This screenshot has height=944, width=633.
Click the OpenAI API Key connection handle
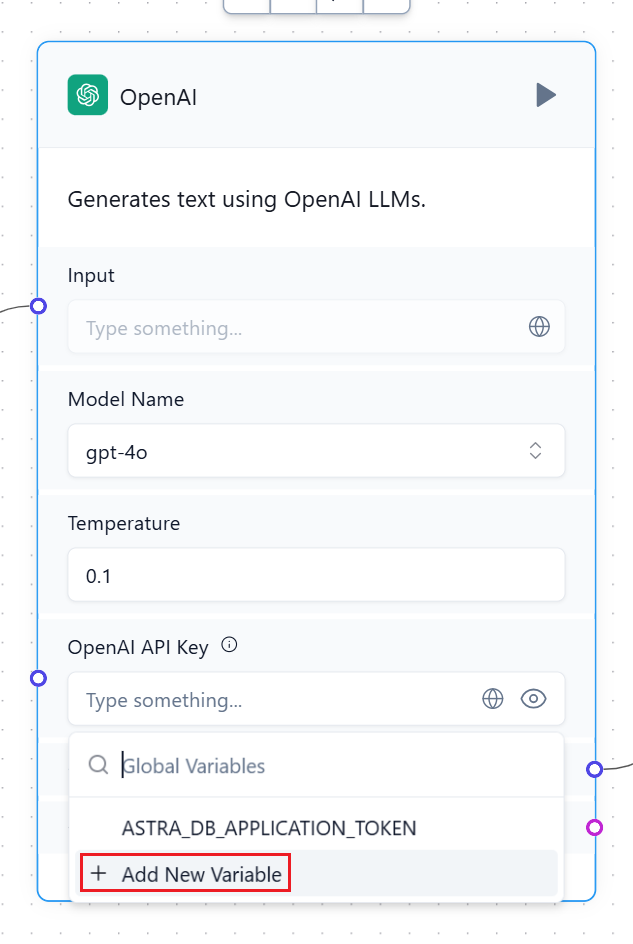point(39,678)
